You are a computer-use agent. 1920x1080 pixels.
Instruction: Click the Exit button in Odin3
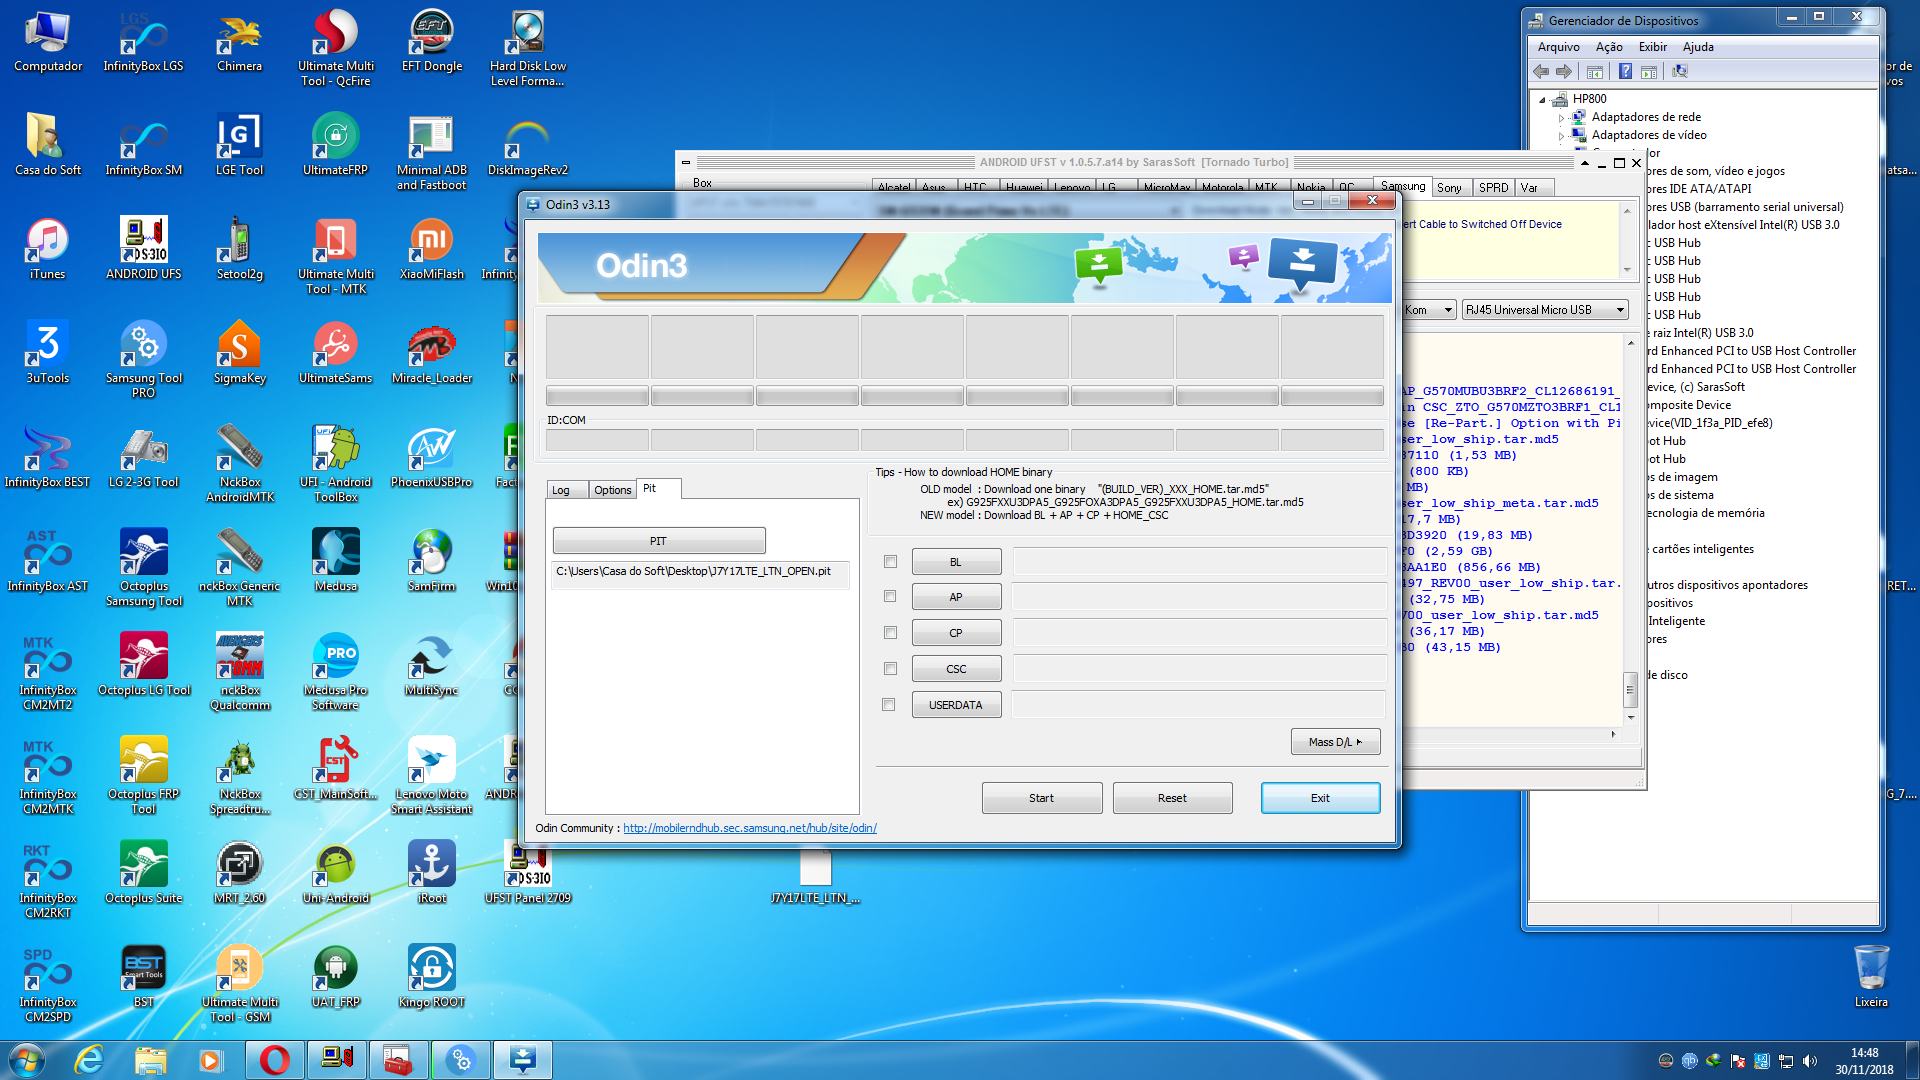1320,798
